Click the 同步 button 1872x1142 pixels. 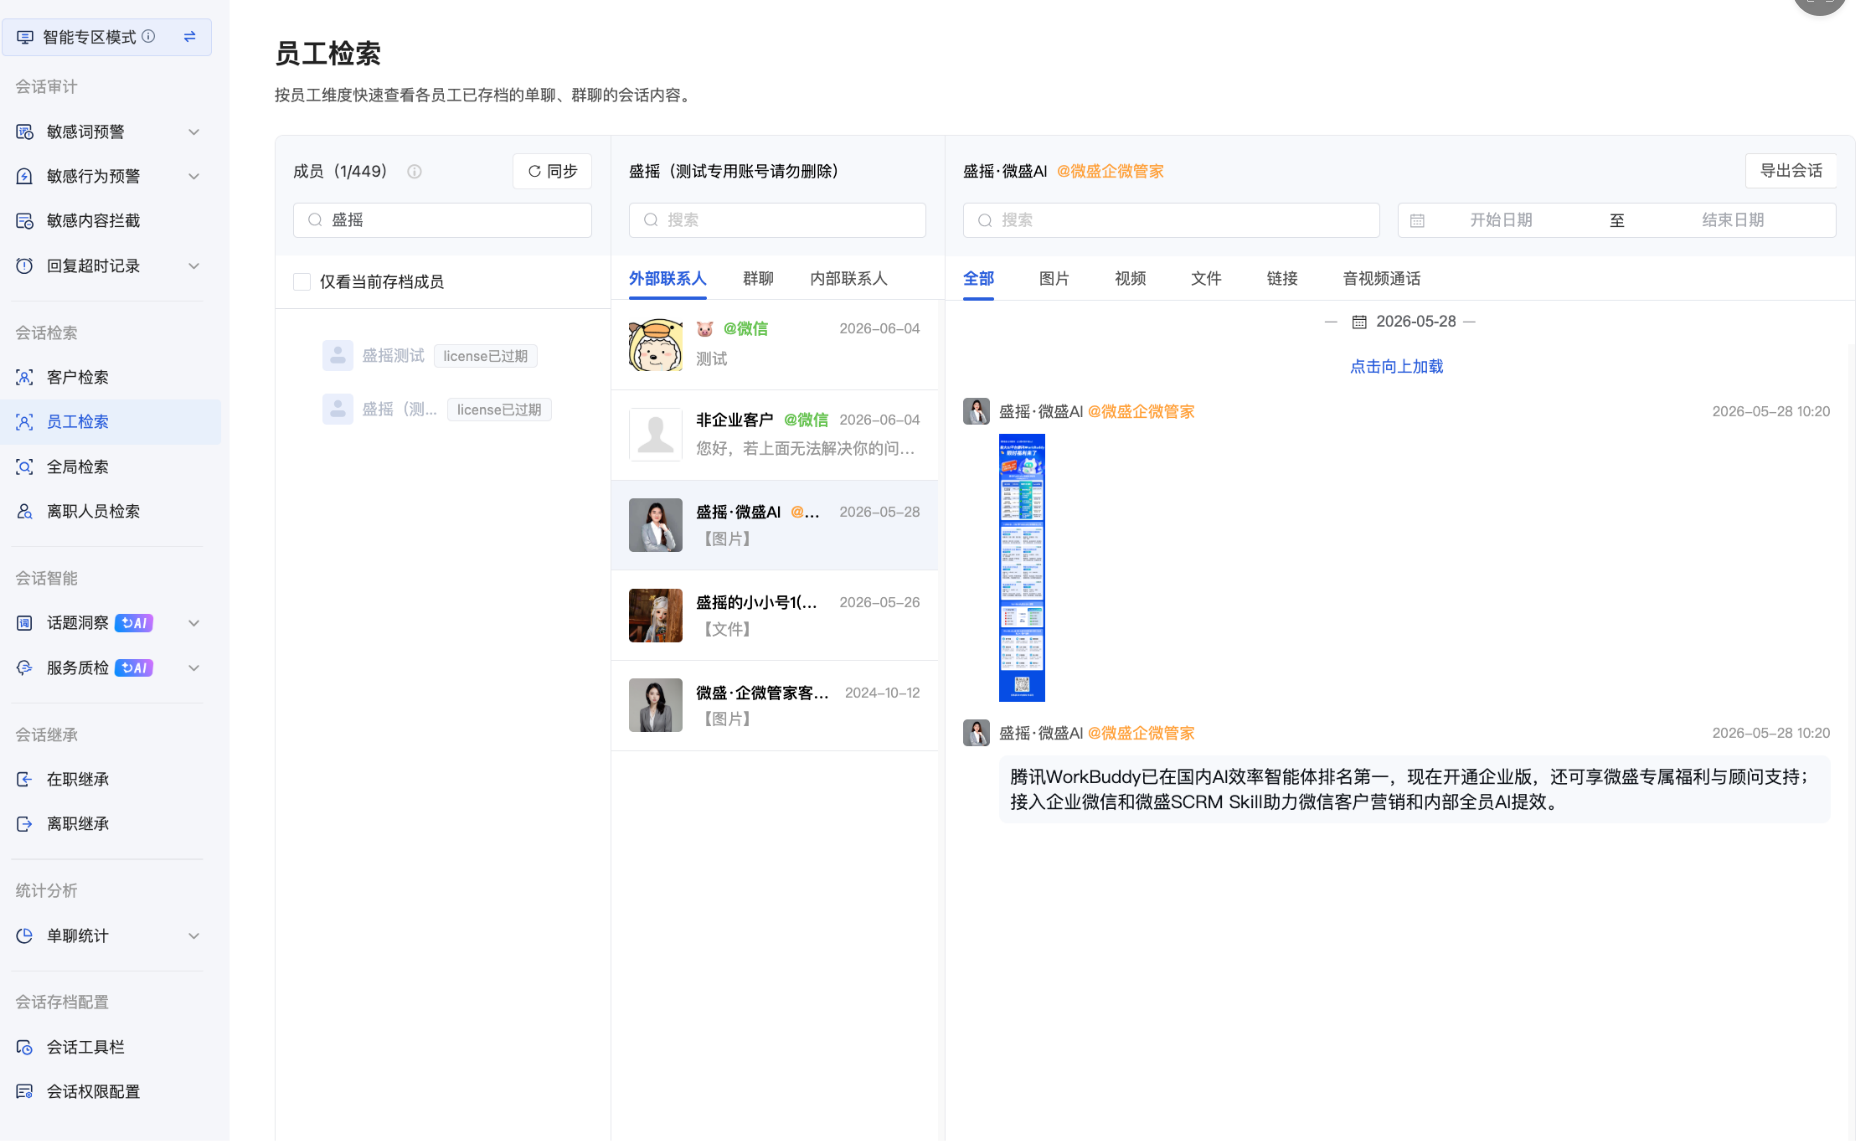[x=552, y=172]
